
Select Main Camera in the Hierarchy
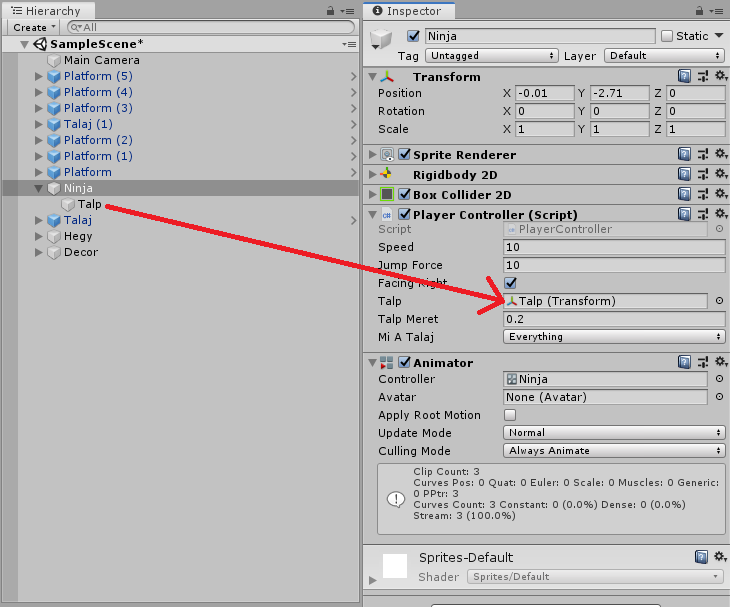coord(101,60)
